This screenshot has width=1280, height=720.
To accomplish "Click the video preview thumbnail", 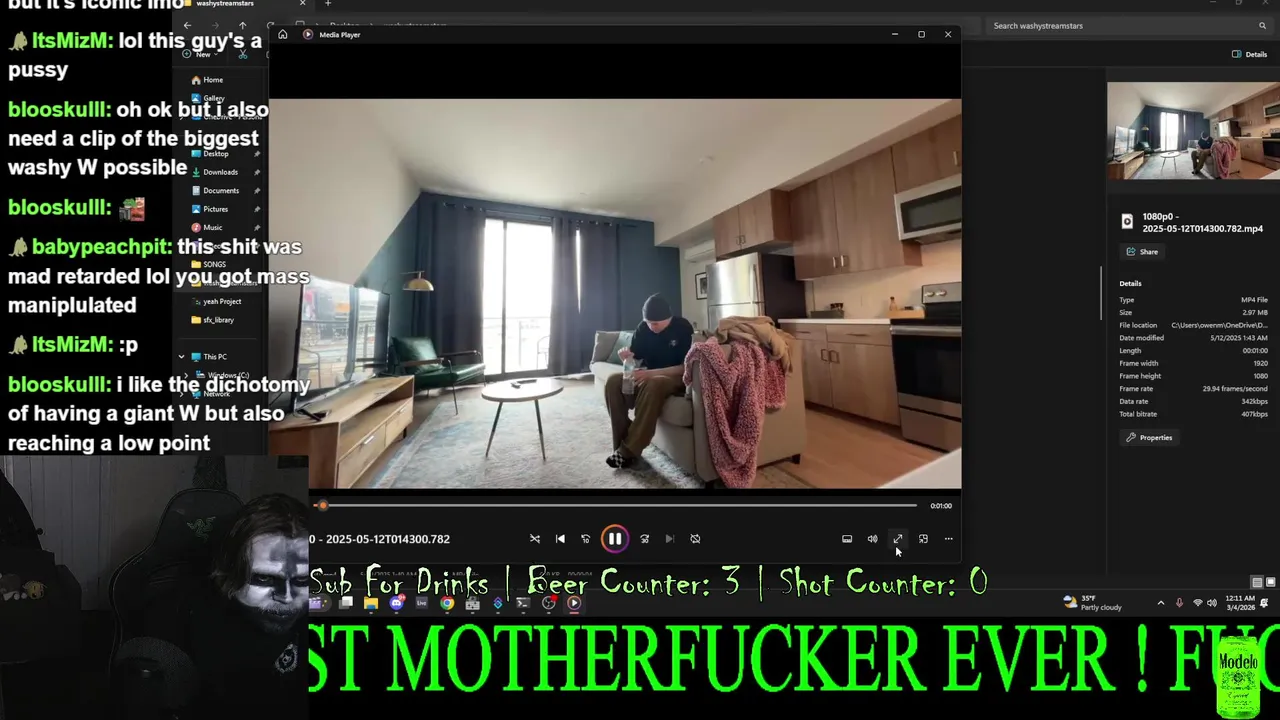I will 1193,130.
